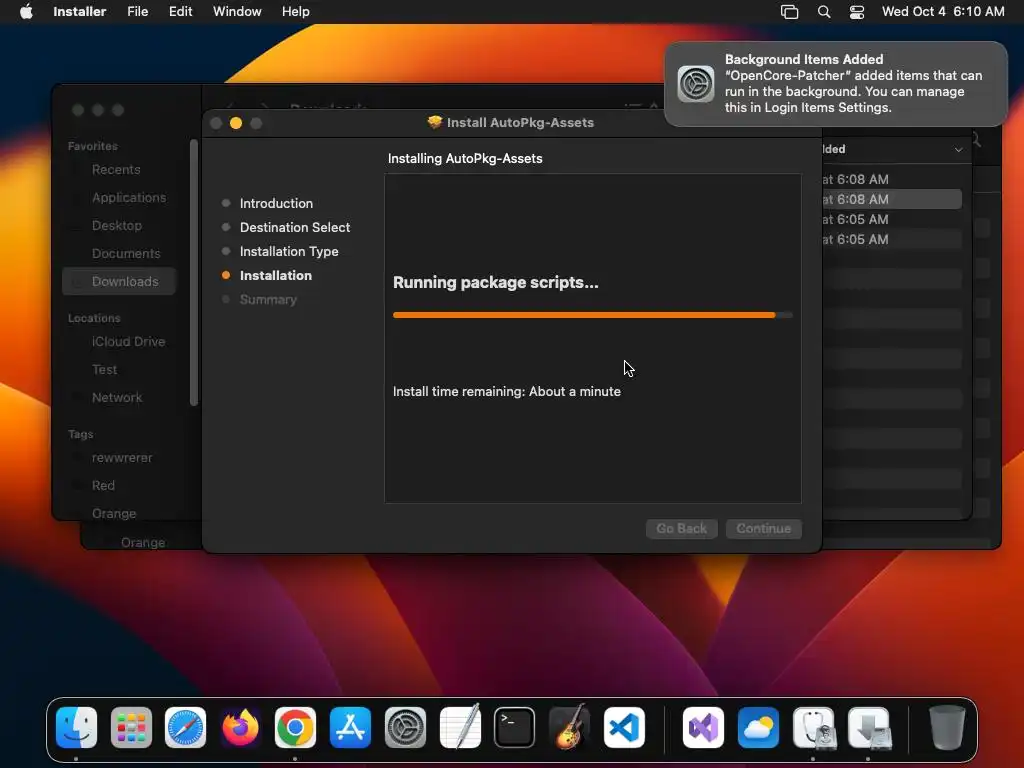Open Documents in Finder sidebar
The image size is (1024, 768).
point(126,253)
